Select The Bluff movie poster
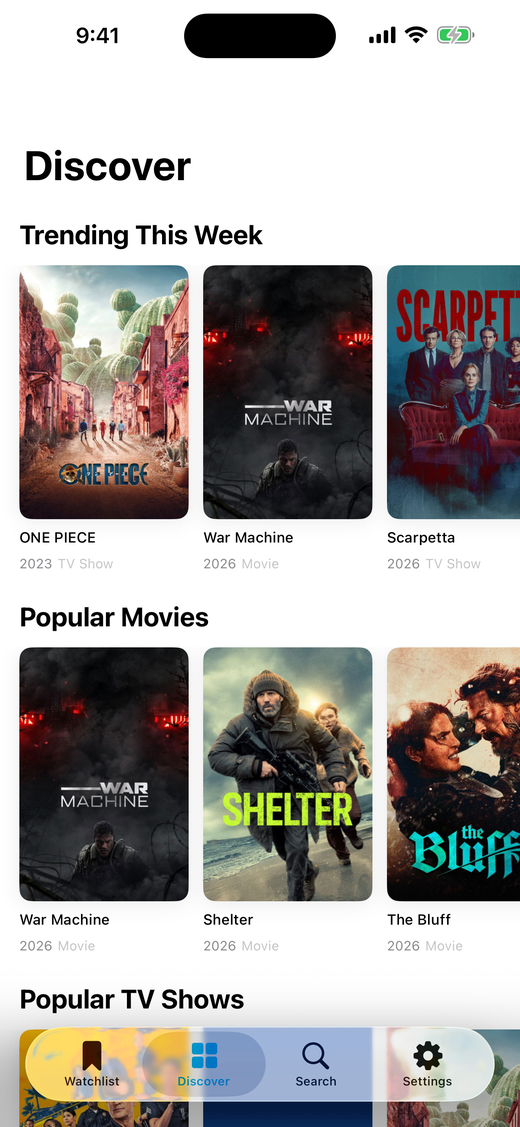 click(x=453, y=774)
